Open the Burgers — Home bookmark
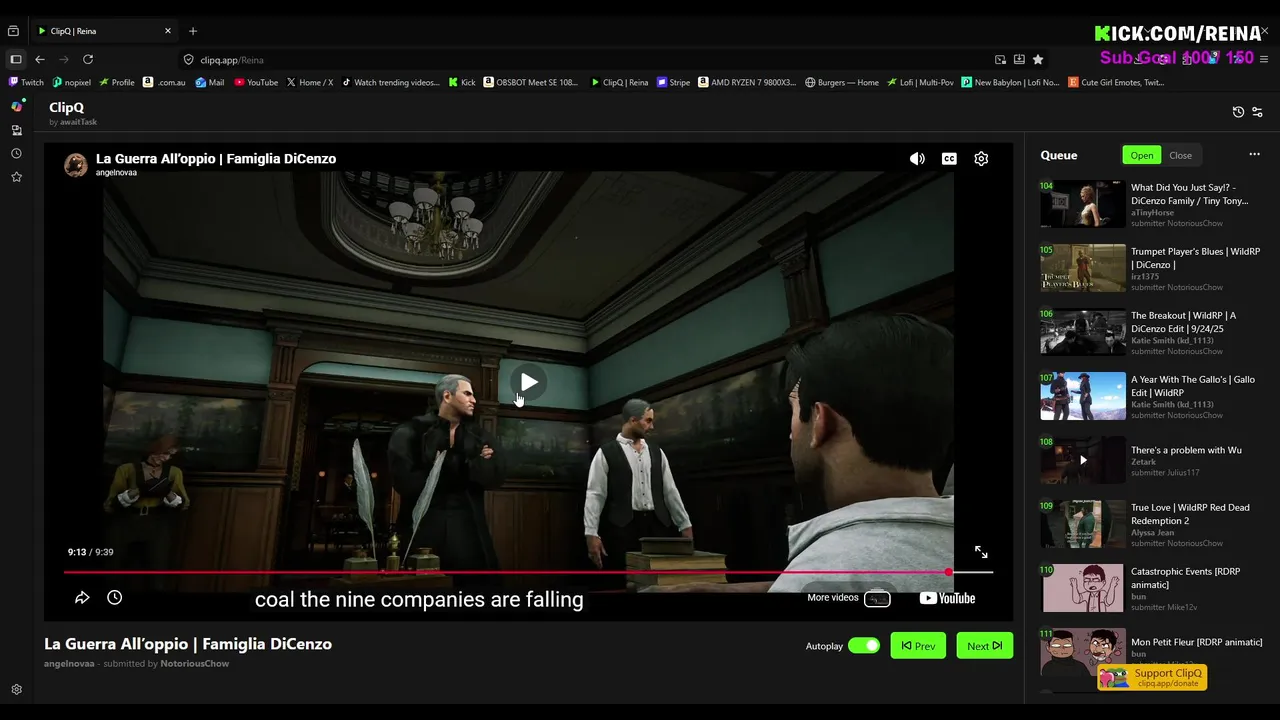This screenshot has height=720, width=1280. pos(842,83)
